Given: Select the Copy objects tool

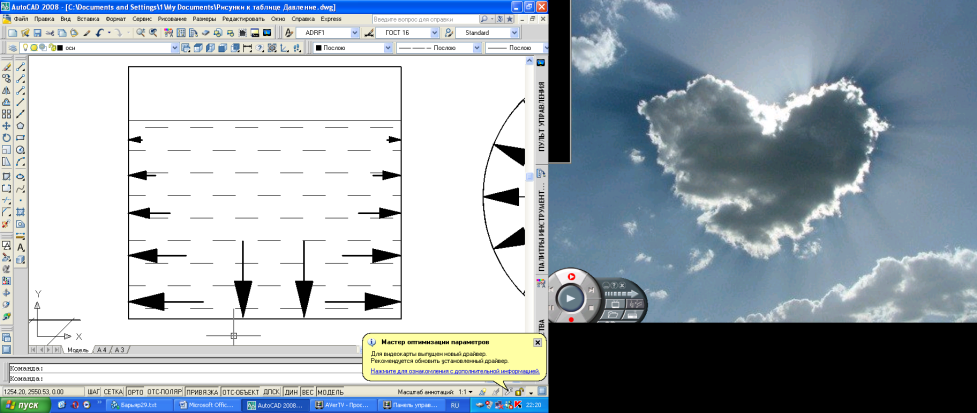Looking at the screenshot, I should (x=7, y=78).
